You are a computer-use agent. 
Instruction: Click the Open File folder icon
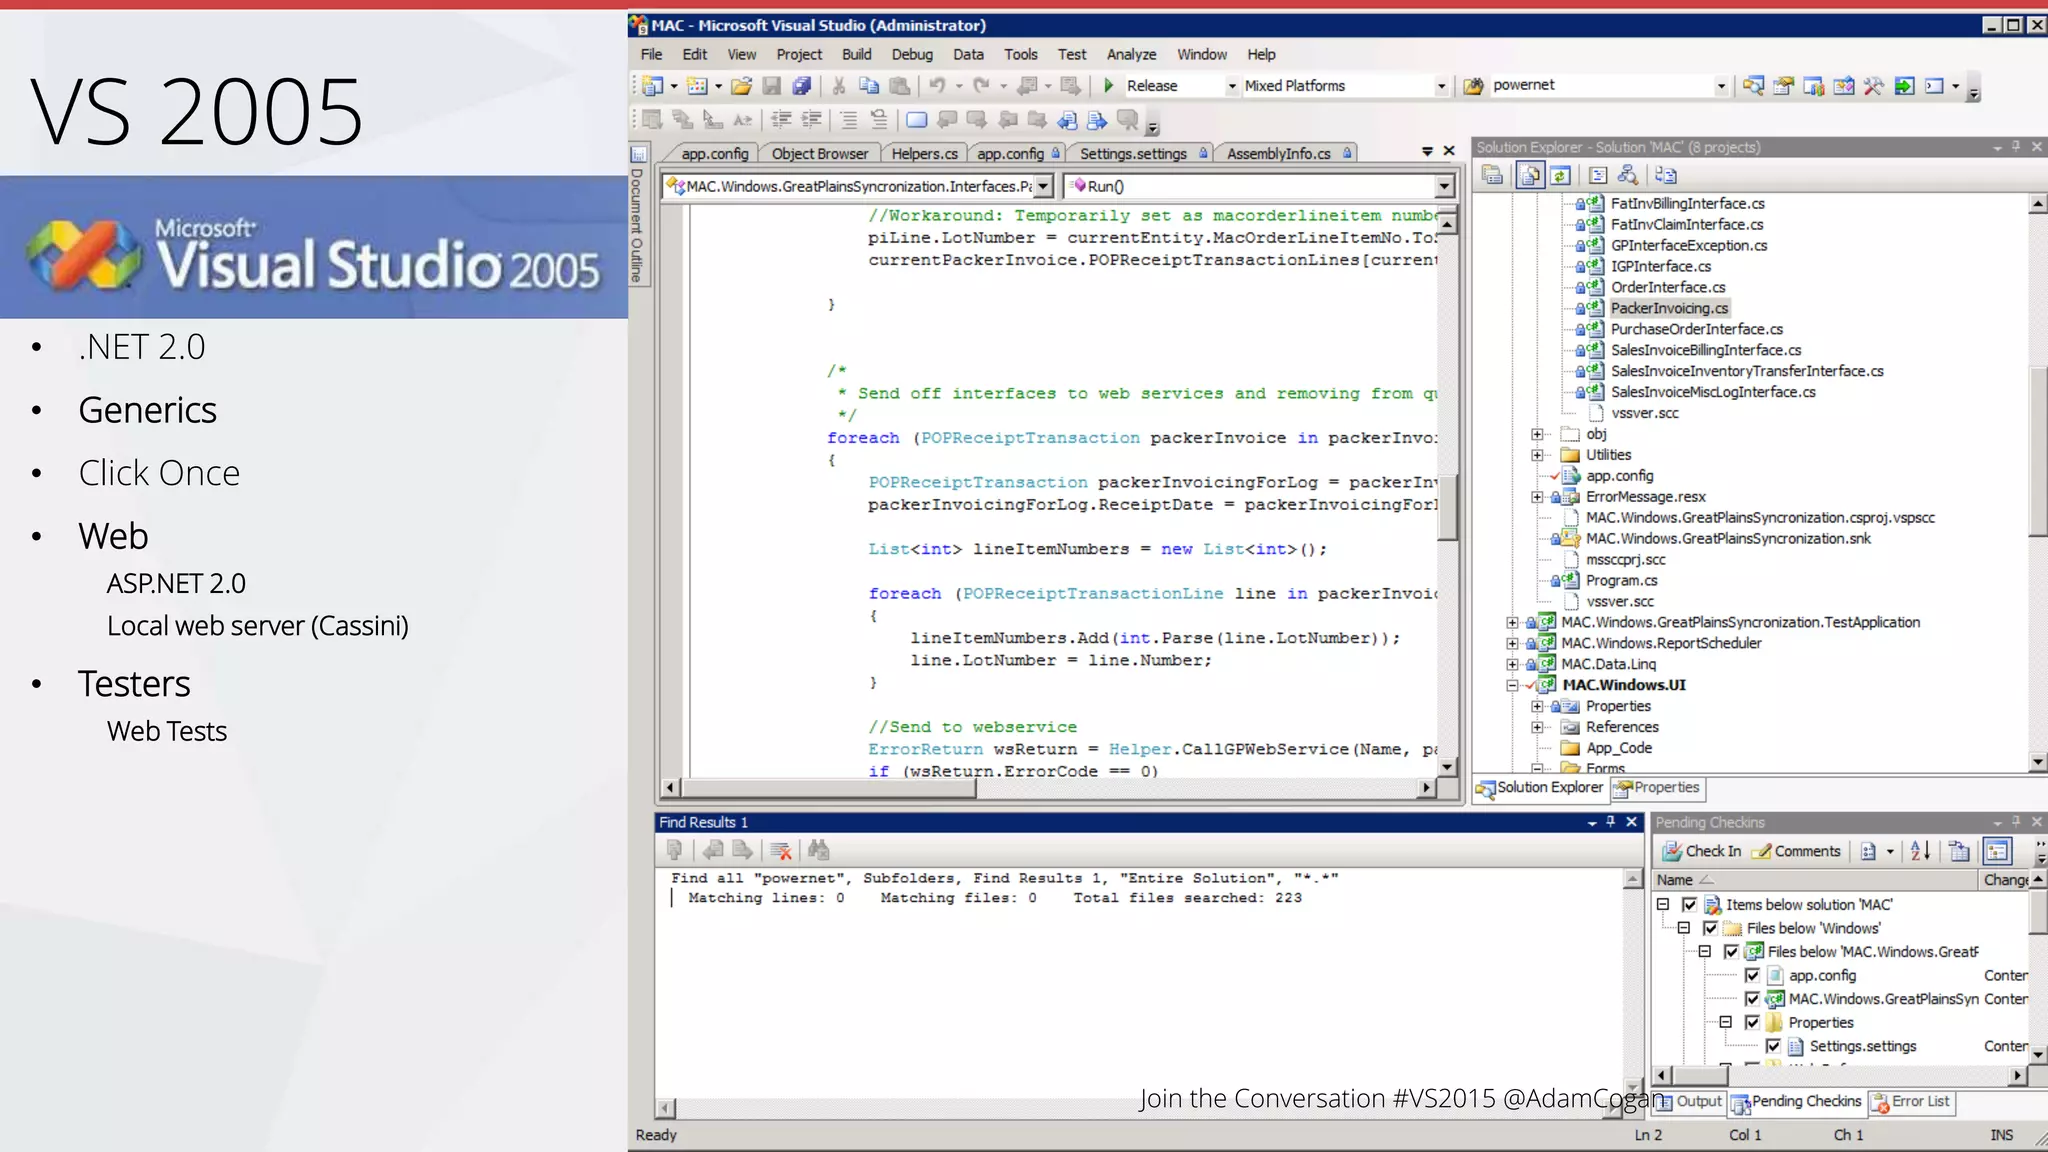pos(741,86)
